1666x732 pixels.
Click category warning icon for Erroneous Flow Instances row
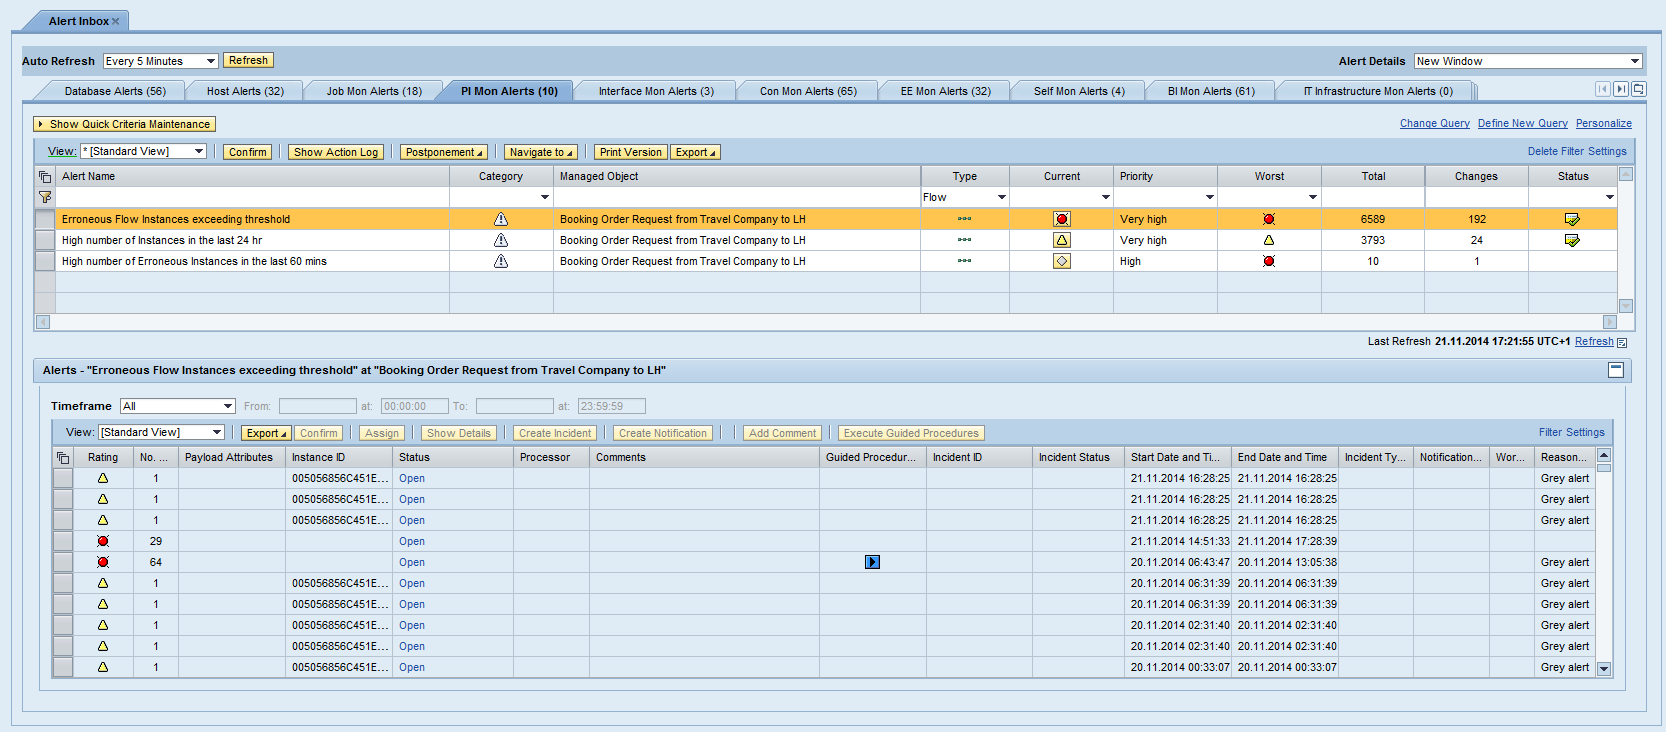point(501,219)
